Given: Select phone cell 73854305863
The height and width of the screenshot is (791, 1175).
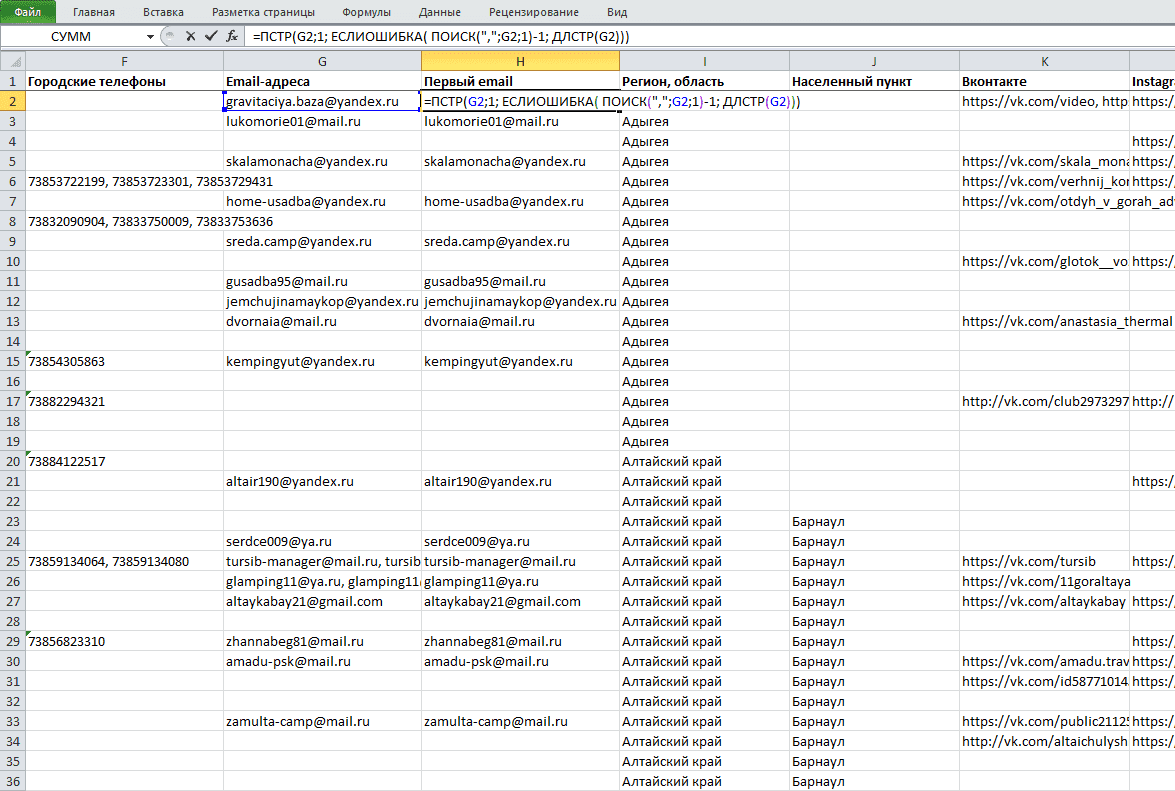Looking at the screenshot, I should [124, 361].
